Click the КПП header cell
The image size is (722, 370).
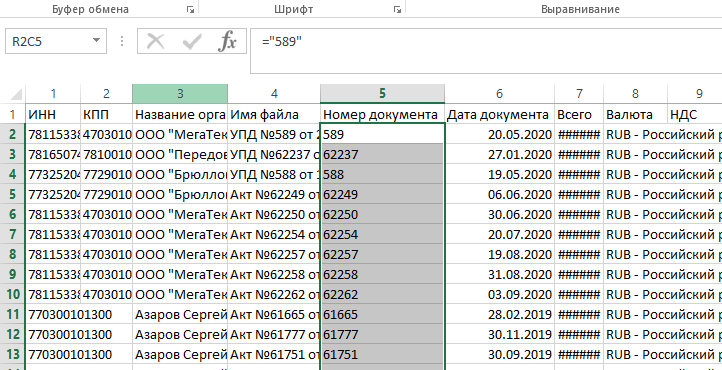[106, 114]
